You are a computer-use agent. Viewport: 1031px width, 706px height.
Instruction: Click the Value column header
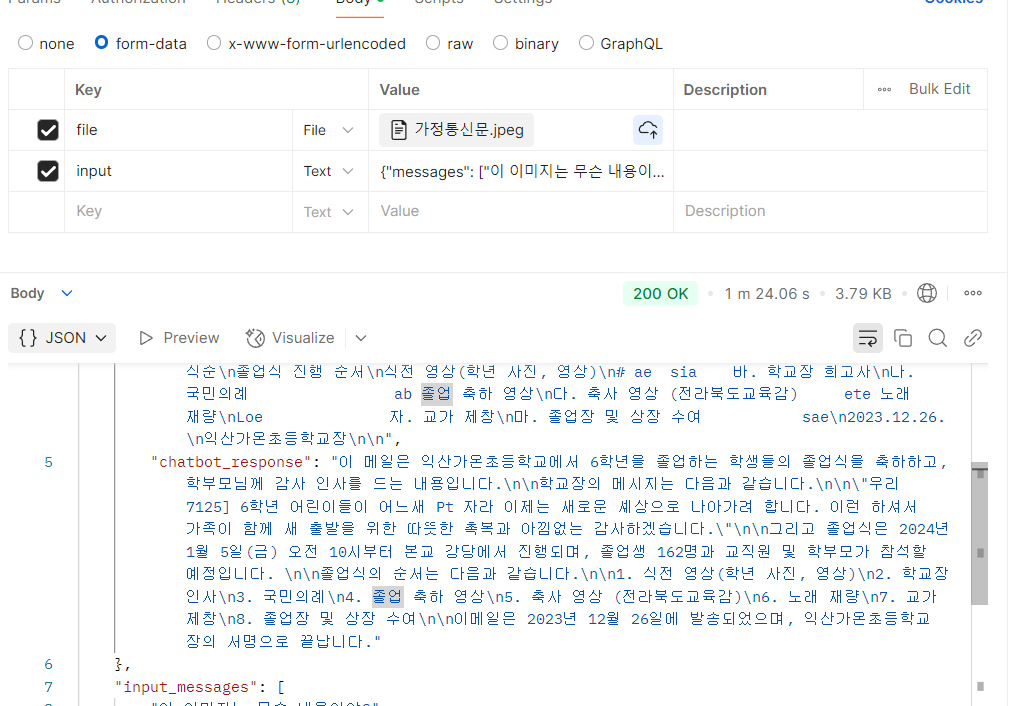pos(399,89)
